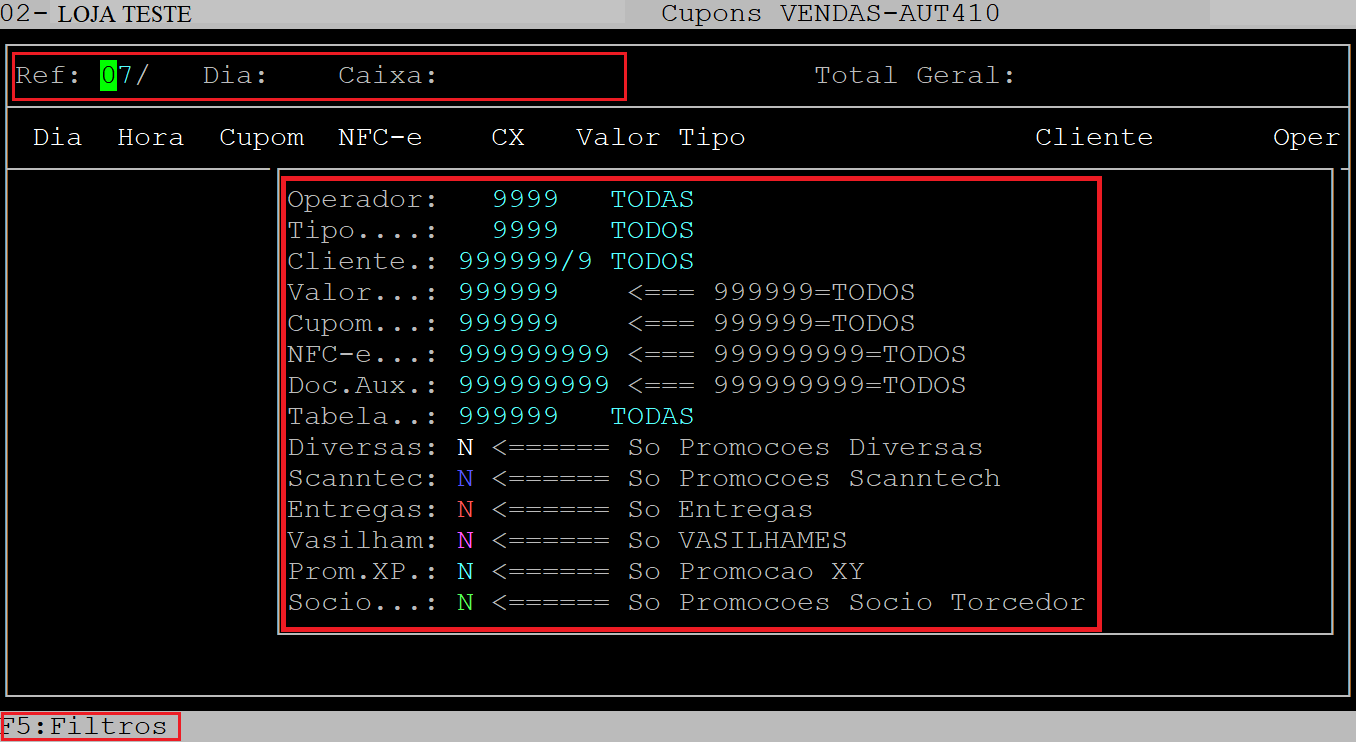Toggle the Diversas N flag
The height and width of the screenshot is (742, 1356).
[465, 447]
